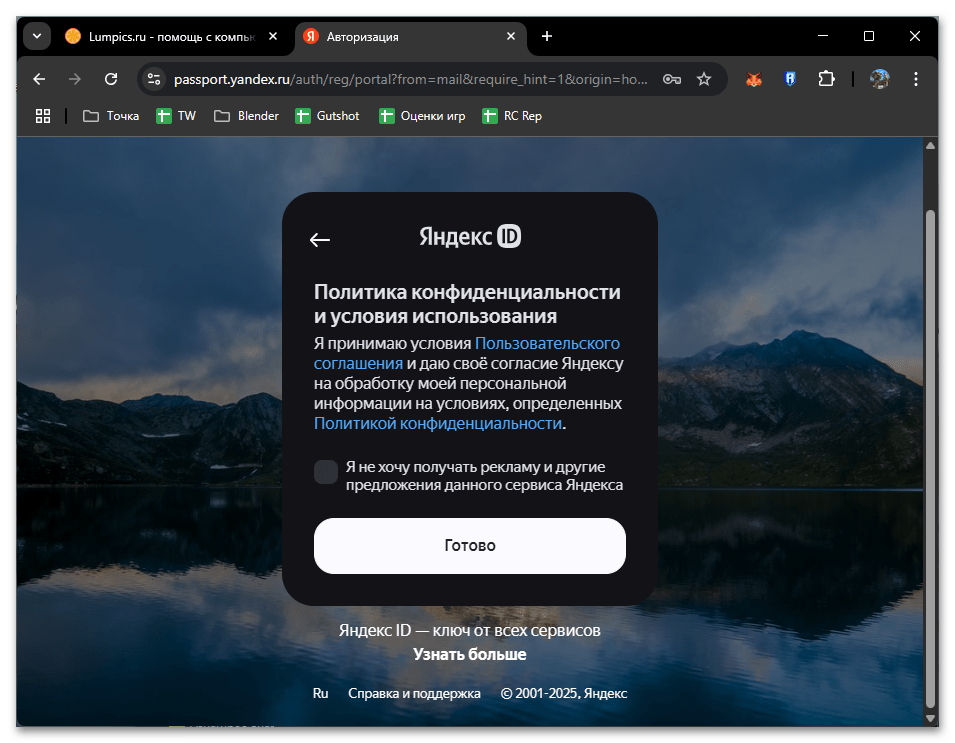Switch to the Lumpics.ru tab
The width and height of the screenshot is (955, 743).
coord(171,37)
